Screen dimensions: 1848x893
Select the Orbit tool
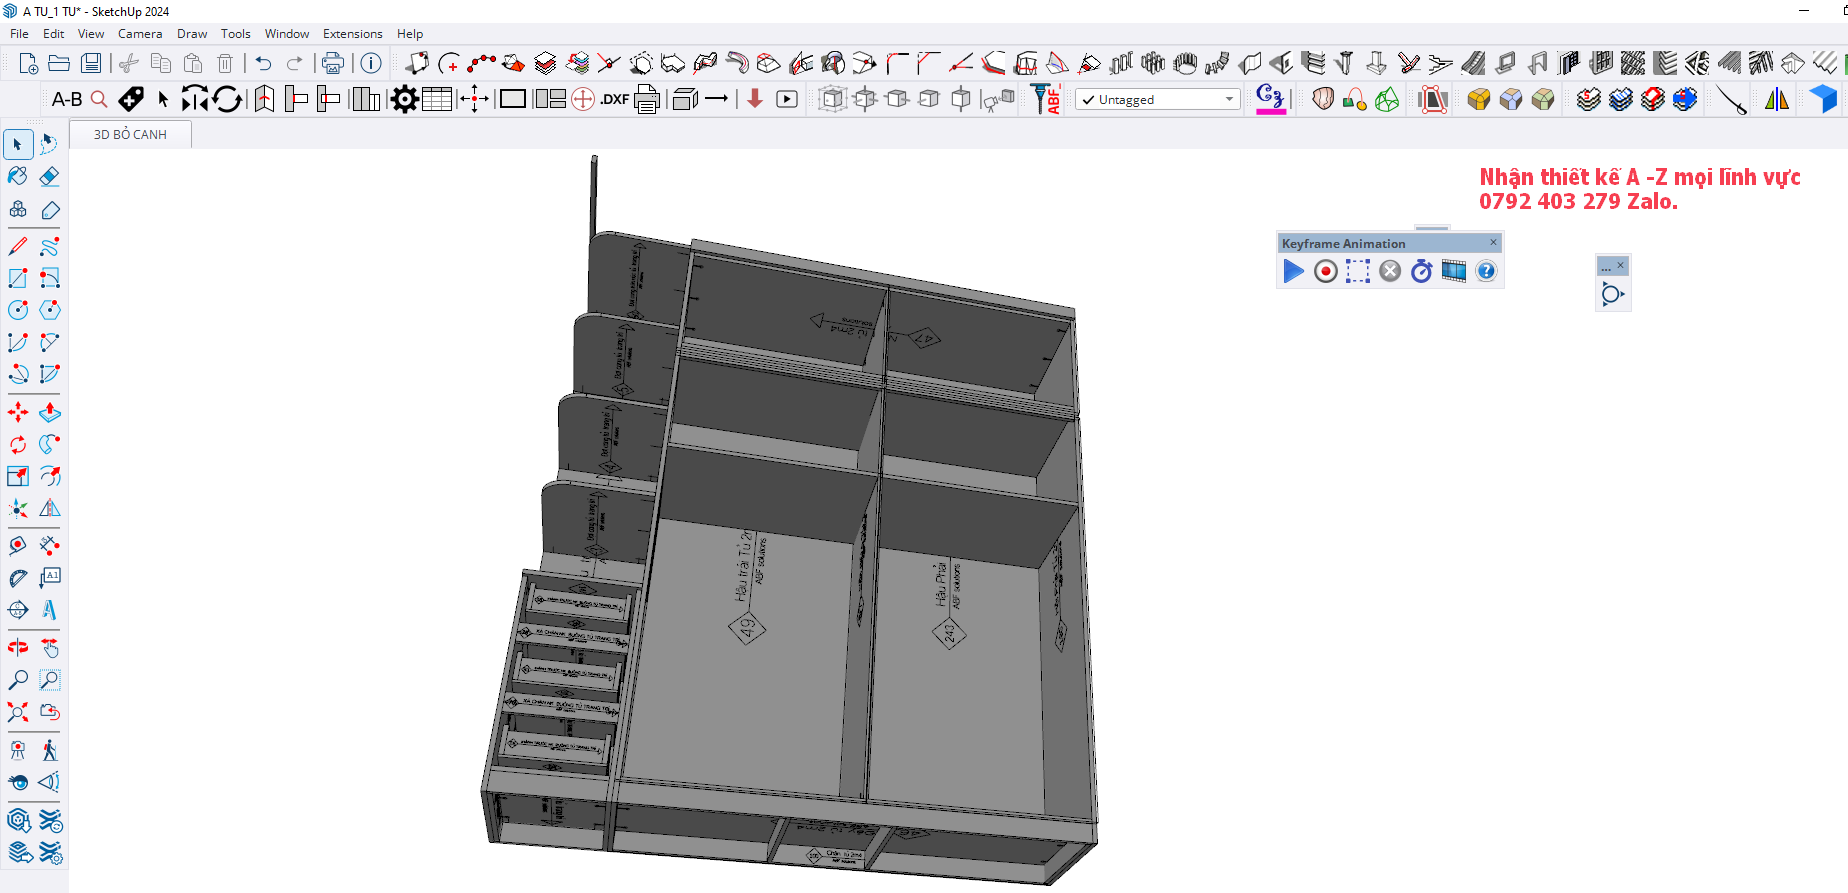coord(18,647)
